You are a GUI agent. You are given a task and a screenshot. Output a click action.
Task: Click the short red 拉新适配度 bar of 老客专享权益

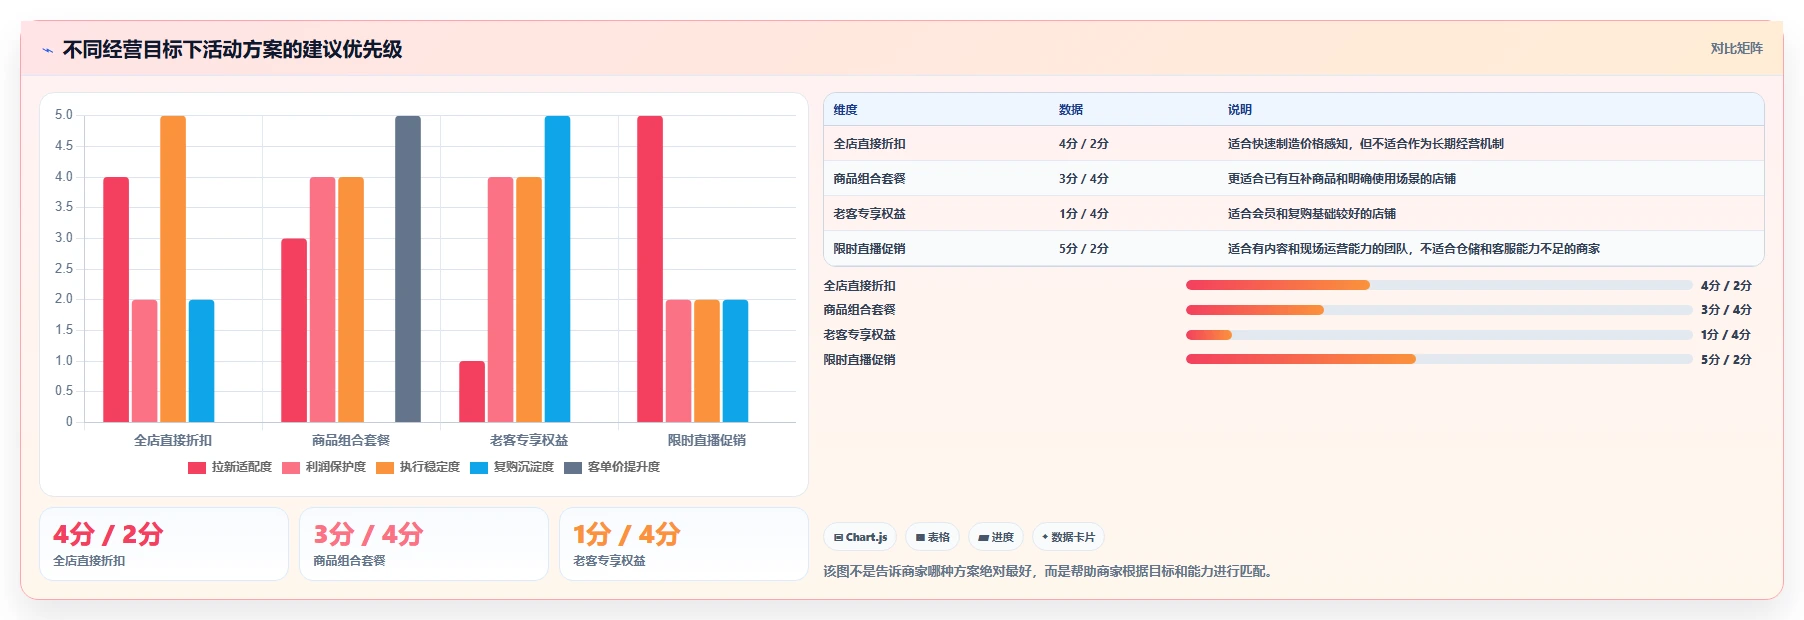[472, 391]
